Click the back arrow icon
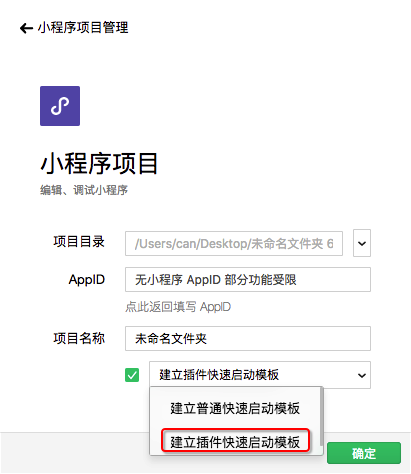 [26, 28]
